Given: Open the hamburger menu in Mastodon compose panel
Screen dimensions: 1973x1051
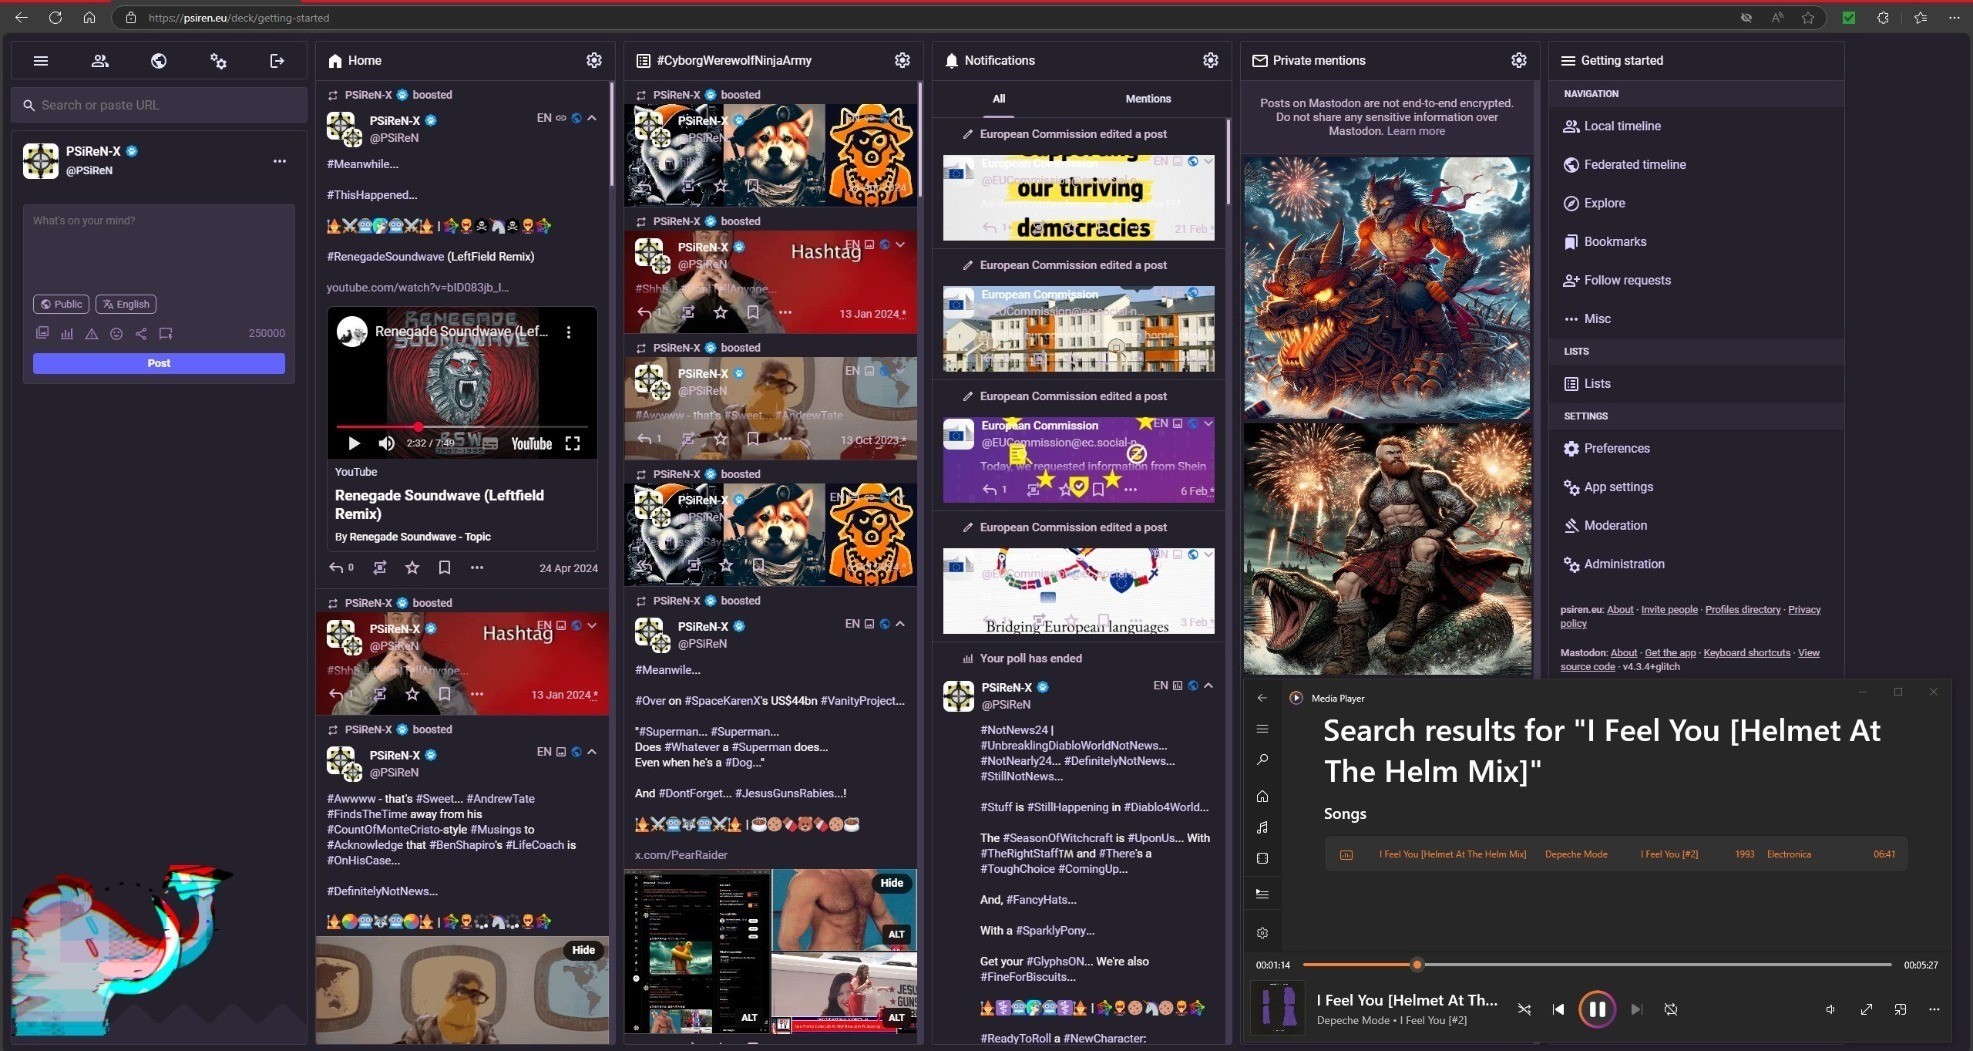Looking at the screenshot, I should pos(41,61).
